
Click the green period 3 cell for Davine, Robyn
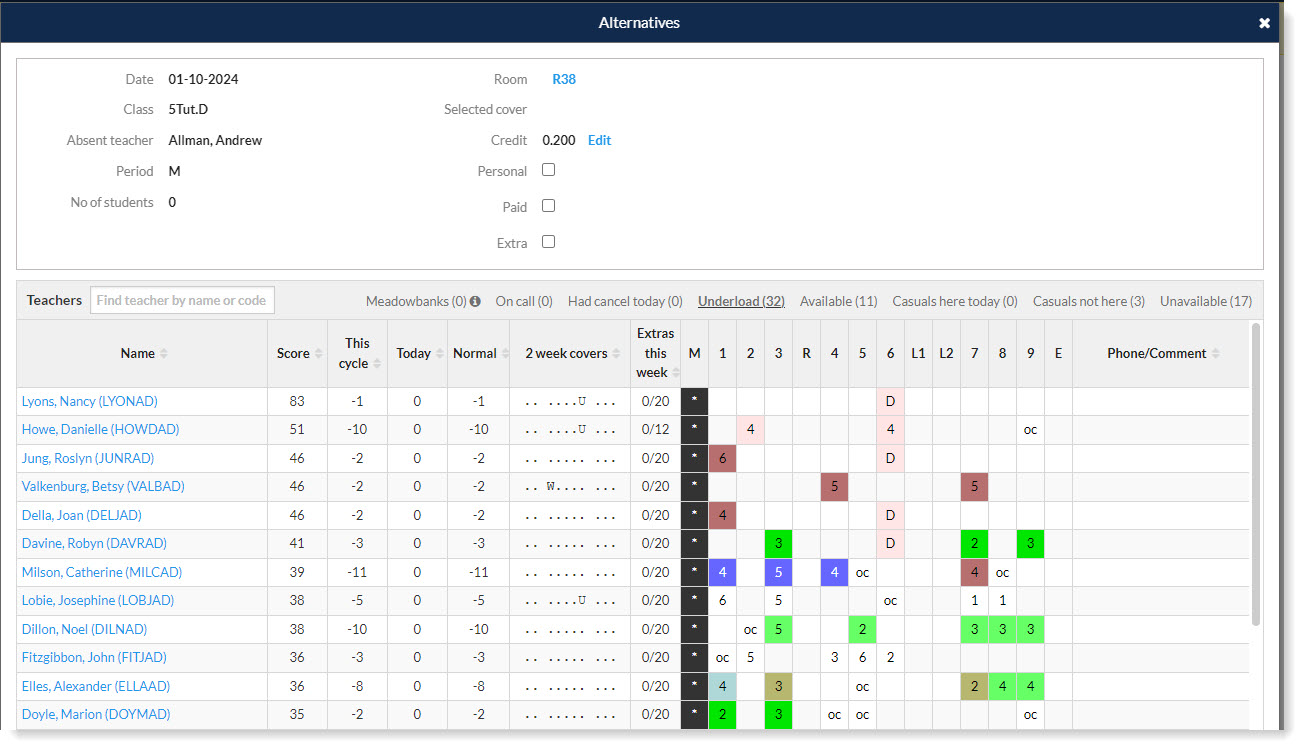click(x=779, y=543)
